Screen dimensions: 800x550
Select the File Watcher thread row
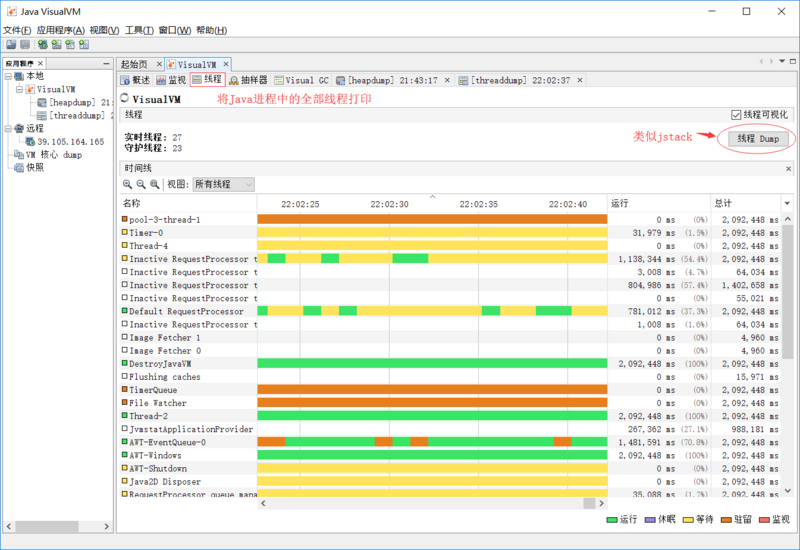coord(449,403)
